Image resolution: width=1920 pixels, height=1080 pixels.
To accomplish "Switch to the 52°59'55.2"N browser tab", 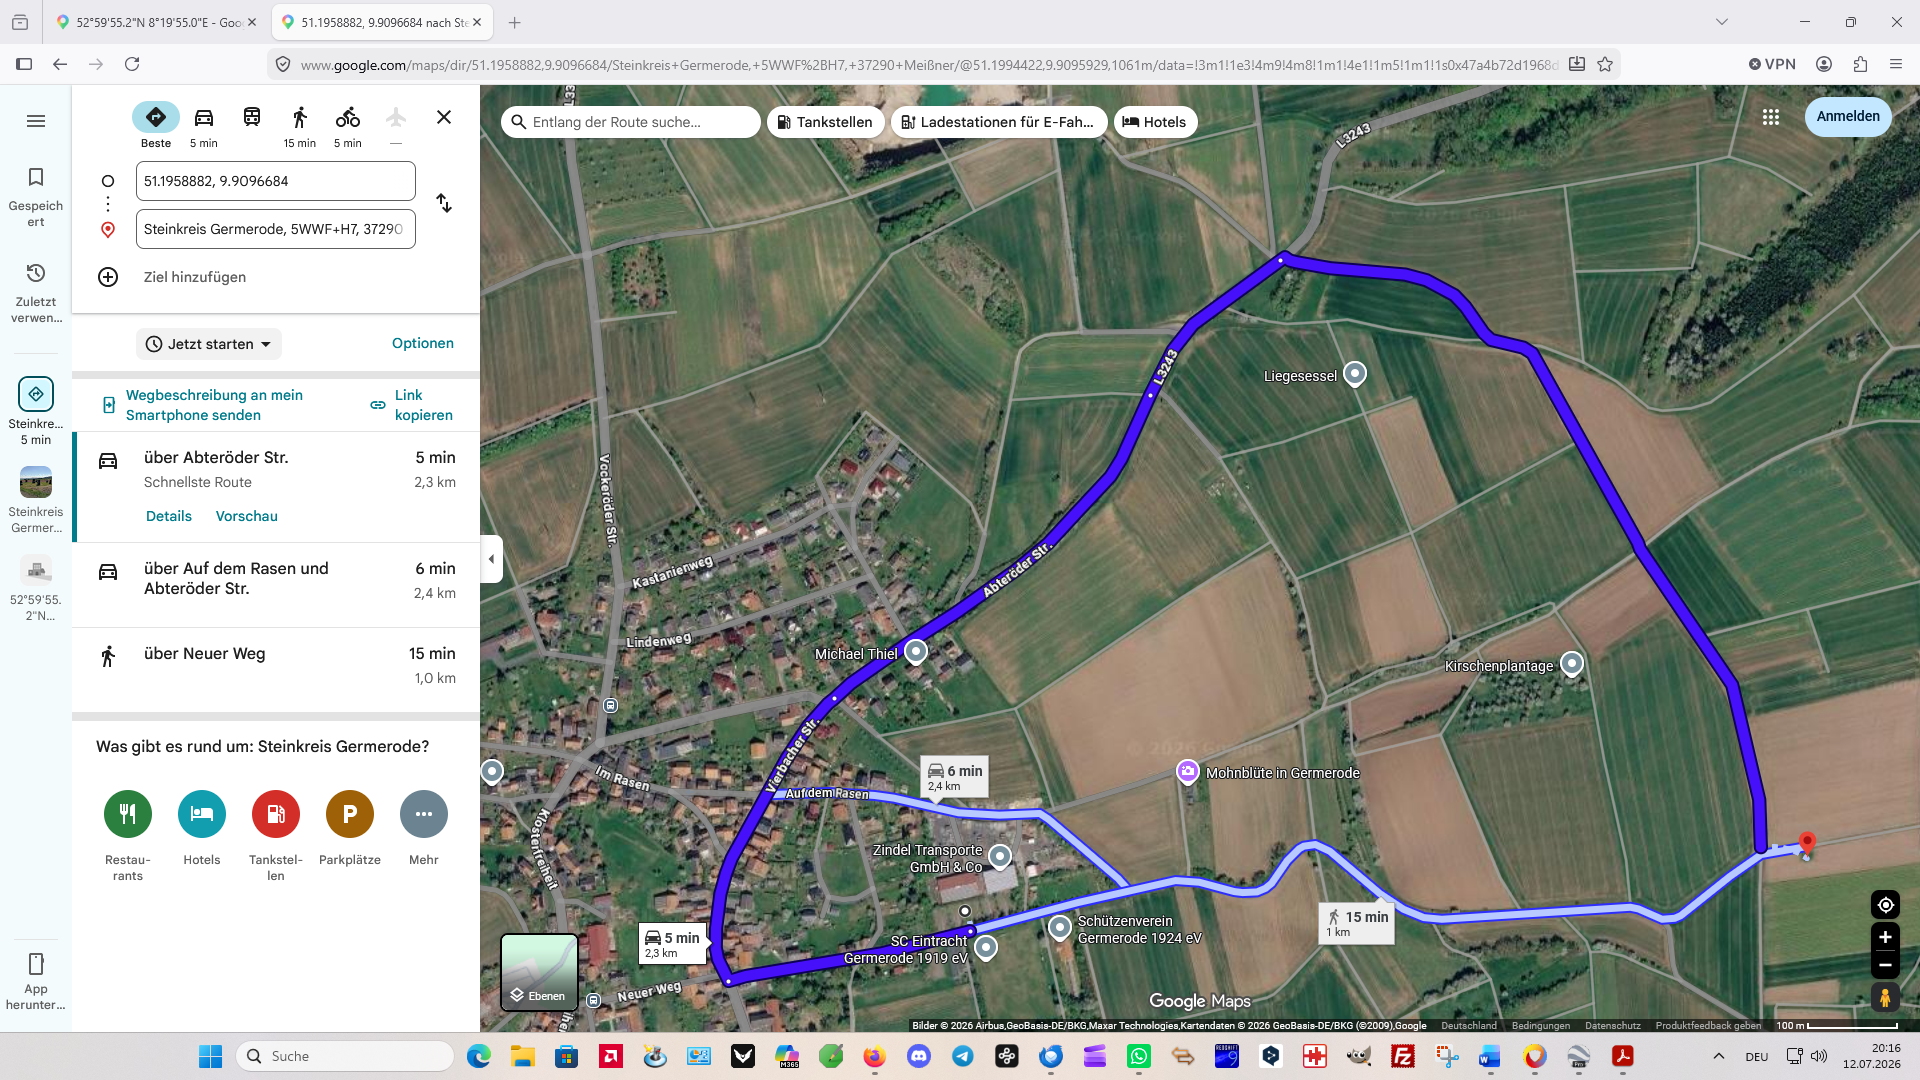I will 157,22.
